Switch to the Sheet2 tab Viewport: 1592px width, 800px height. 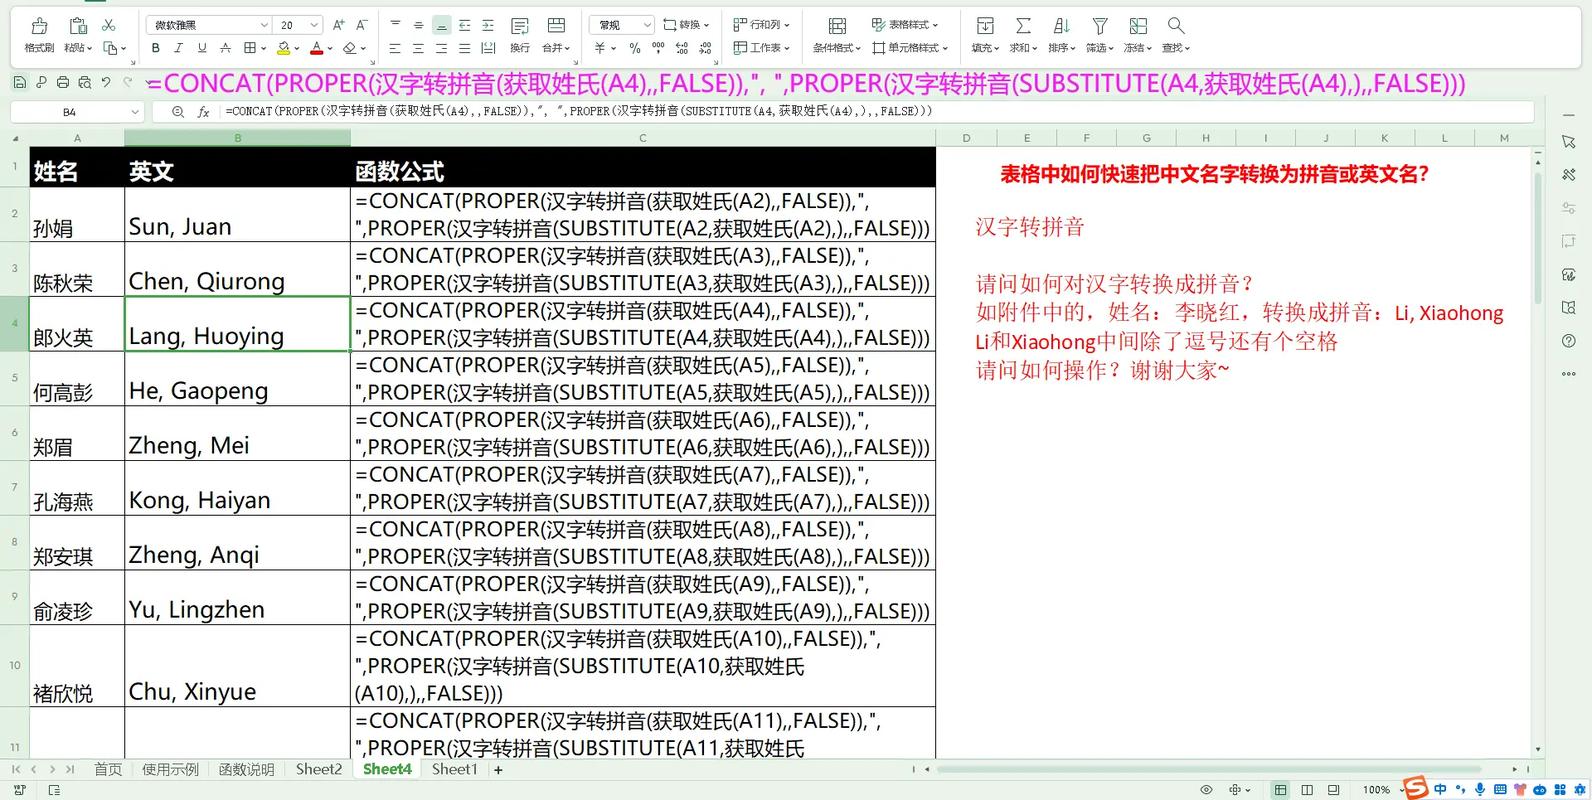[319, 769]
